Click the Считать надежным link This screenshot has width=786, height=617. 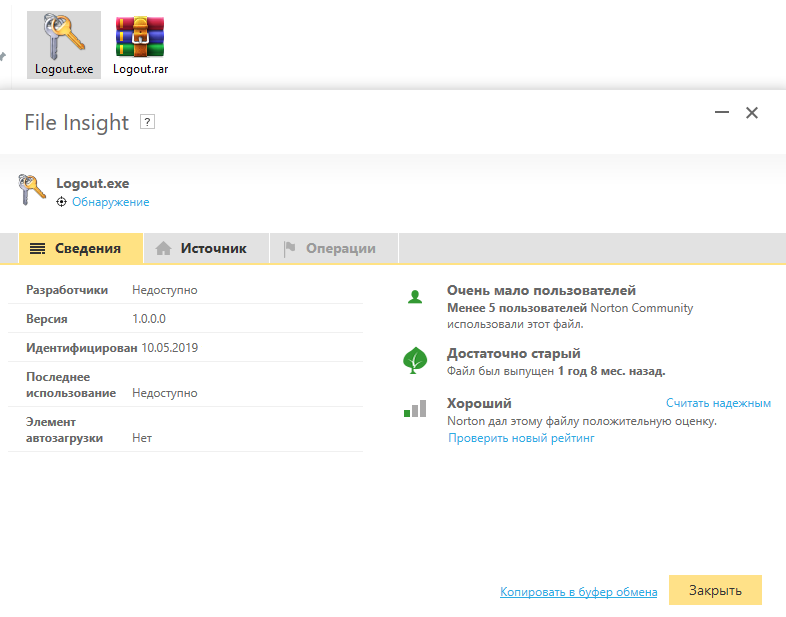click(x=718, y=403)
